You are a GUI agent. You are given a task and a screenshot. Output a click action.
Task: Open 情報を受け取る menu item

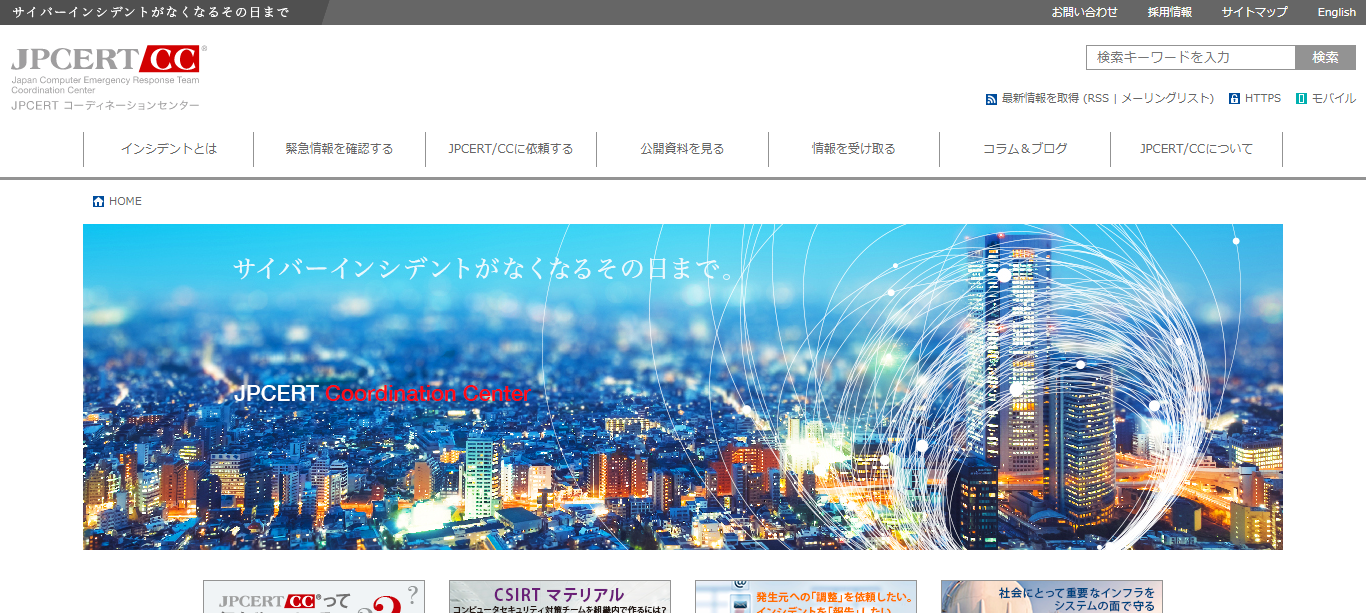tap(853, 149)
